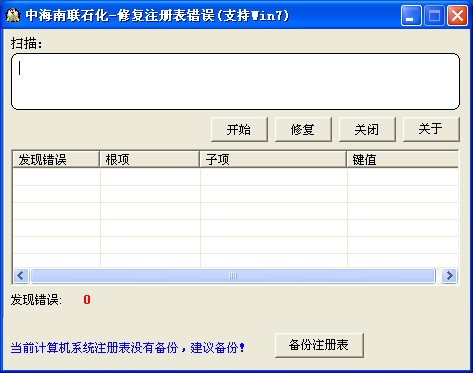Close the window with the red X
The image size is (473, 373).
point(457,15)
